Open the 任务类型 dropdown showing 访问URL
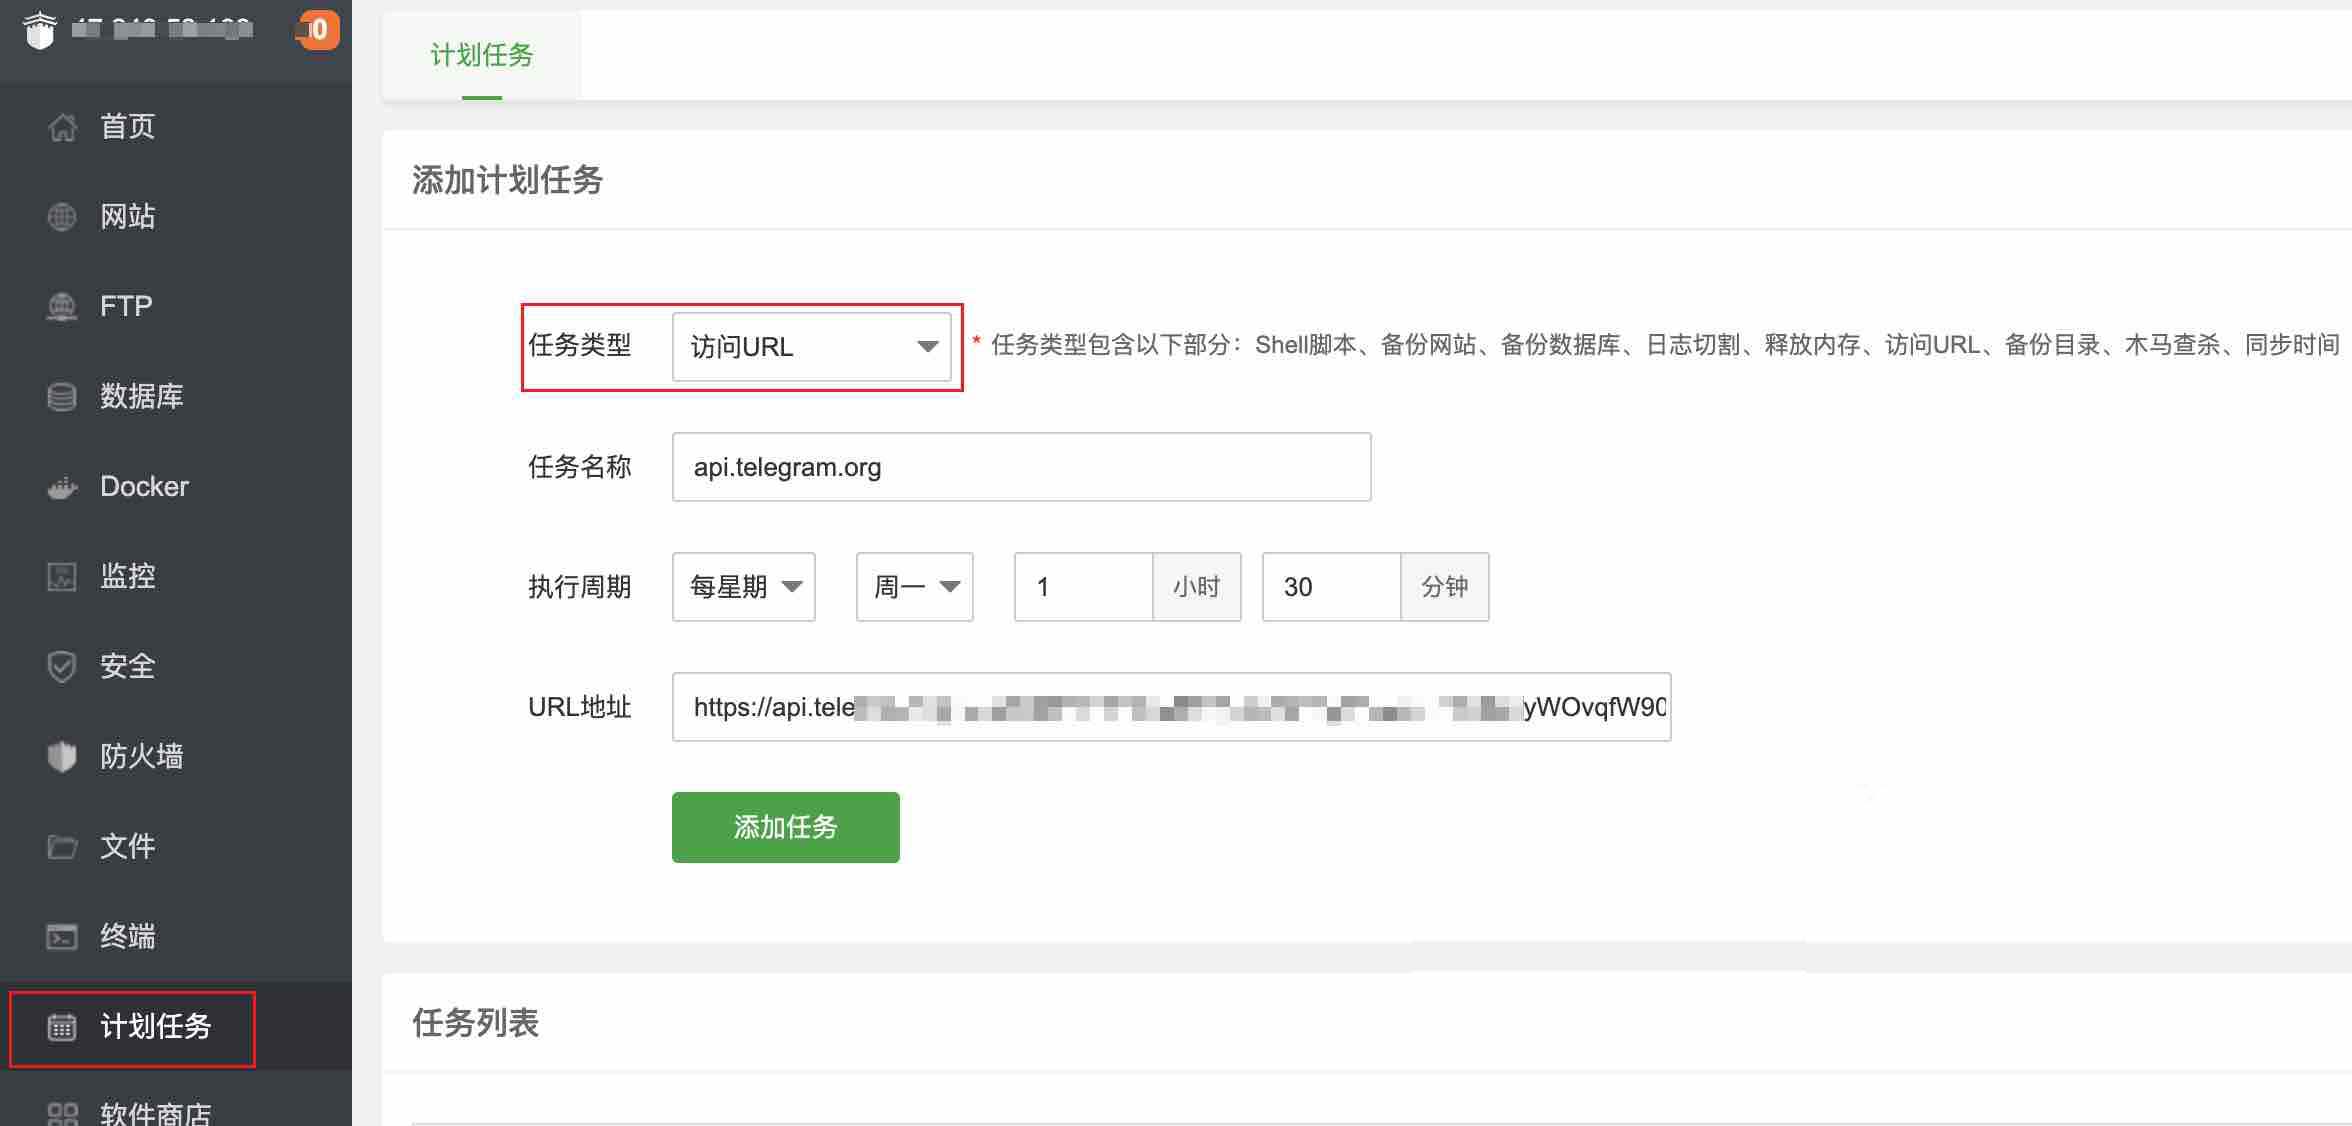The image size is (2352, 1126). (811, 346)
